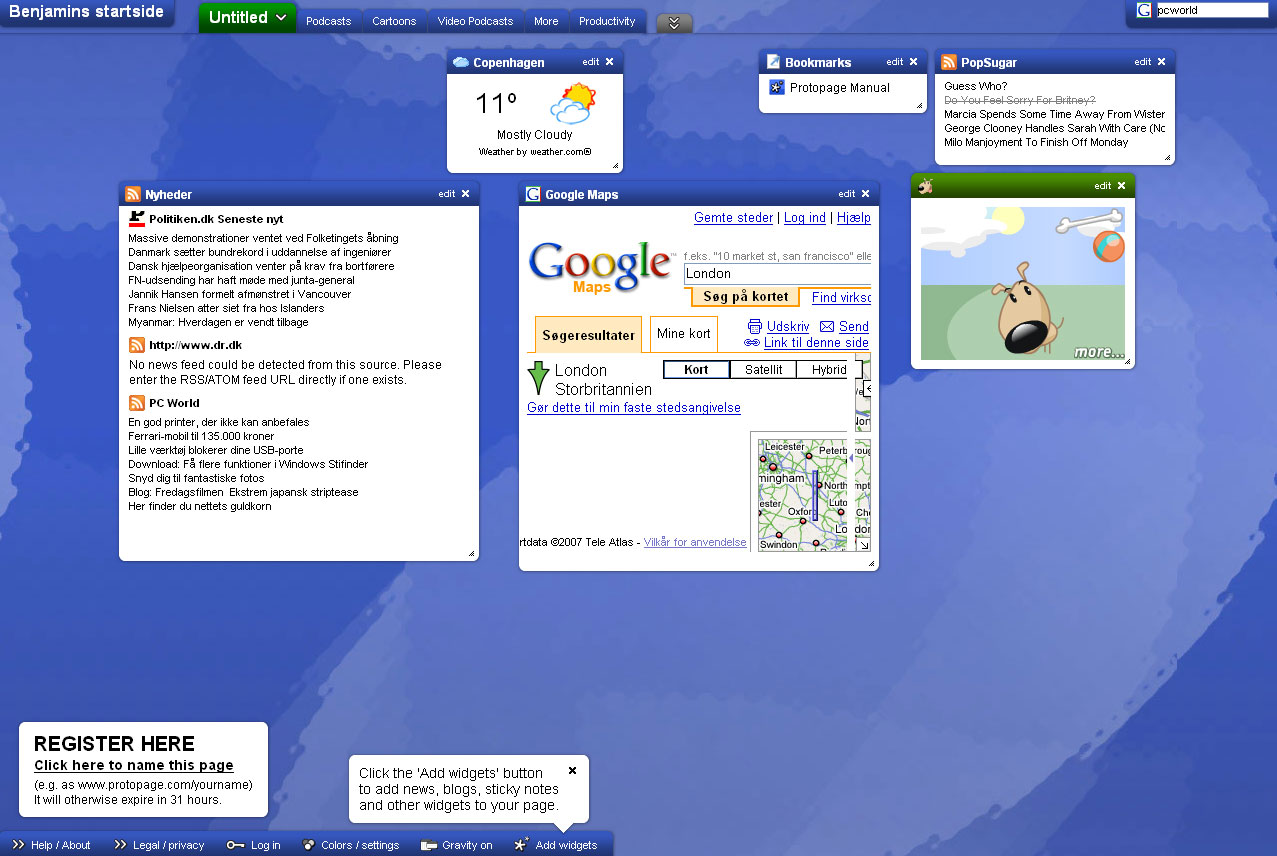
Task: Click the RSS icon next to PC World
Action: point(137,403)
